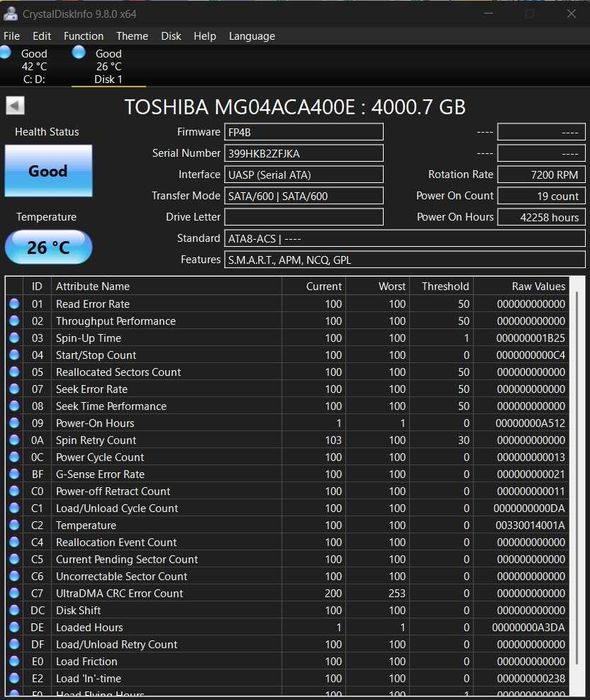Click raw value 00330014001A
The width and height of the screenshot is (590, 700).
pyautogui.click(x=530, y=525)
